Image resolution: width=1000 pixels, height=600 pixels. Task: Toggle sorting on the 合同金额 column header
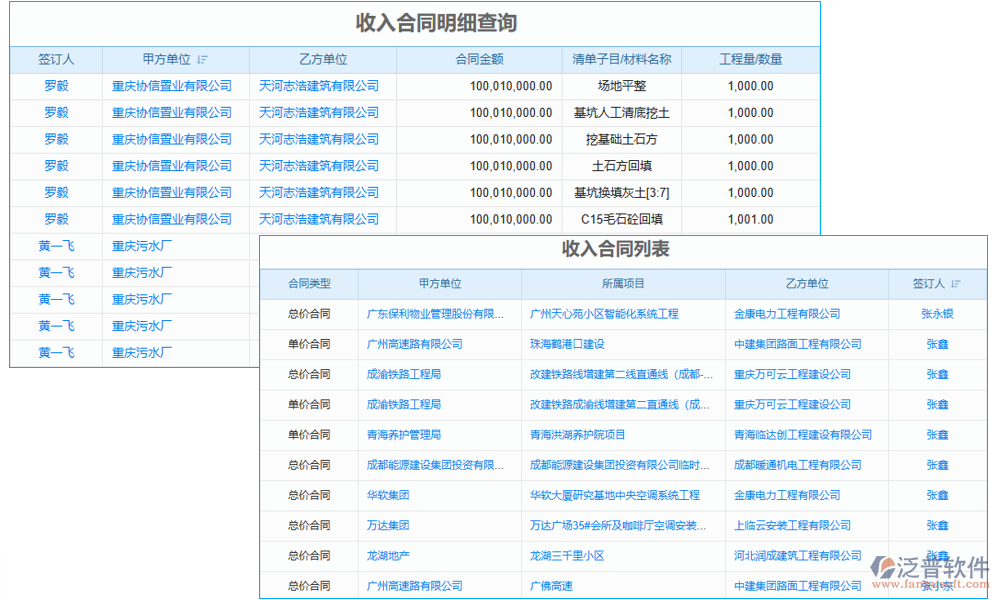coord(478,59)
